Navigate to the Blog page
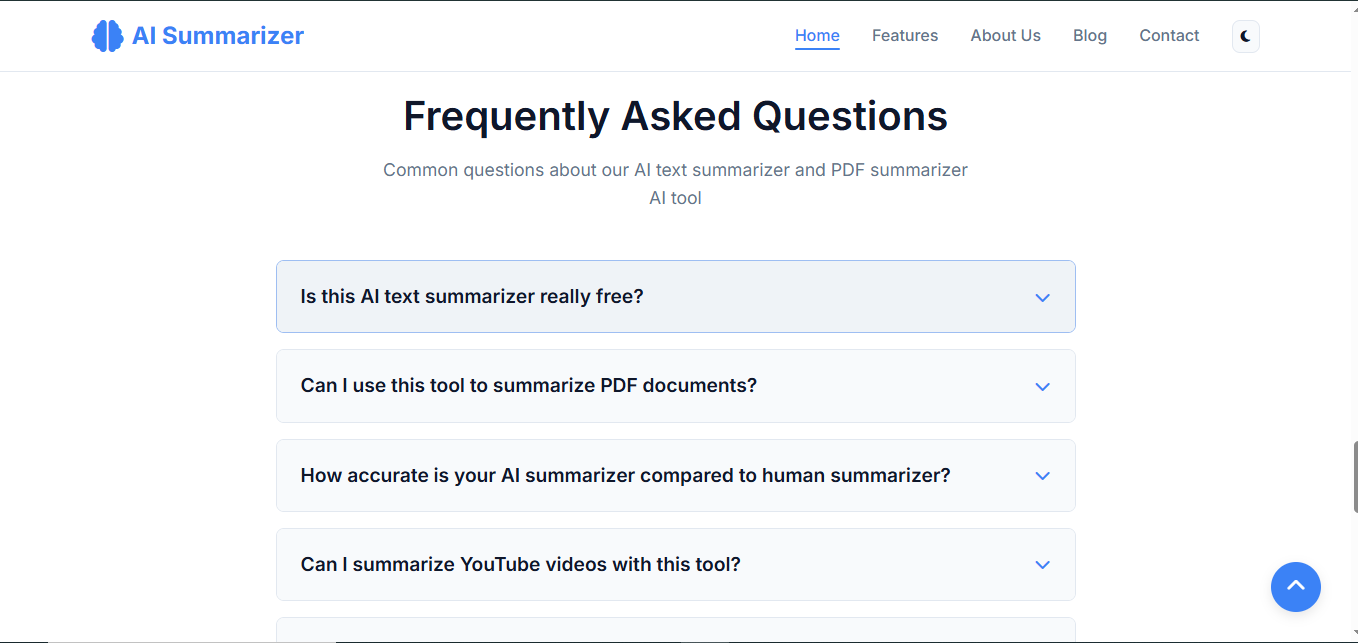Image resolution: width=1358 pixels, height=643 pixels. (x=1089, y=36)
